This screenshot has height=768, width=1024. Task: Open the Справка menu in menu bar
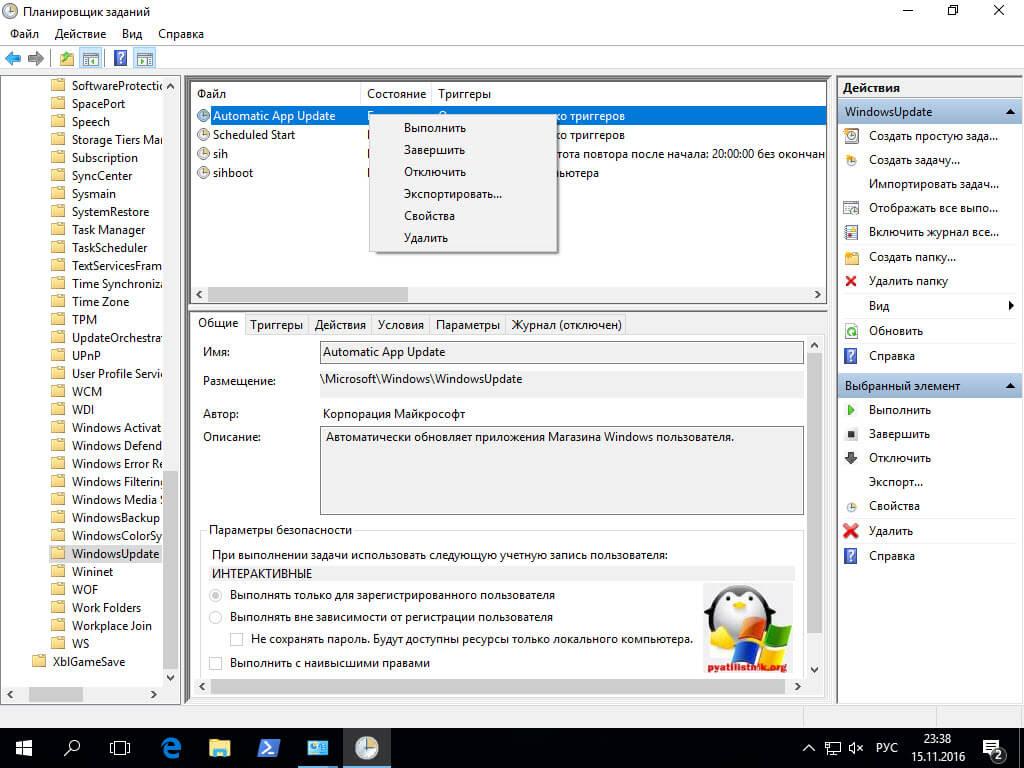[181, 34]
